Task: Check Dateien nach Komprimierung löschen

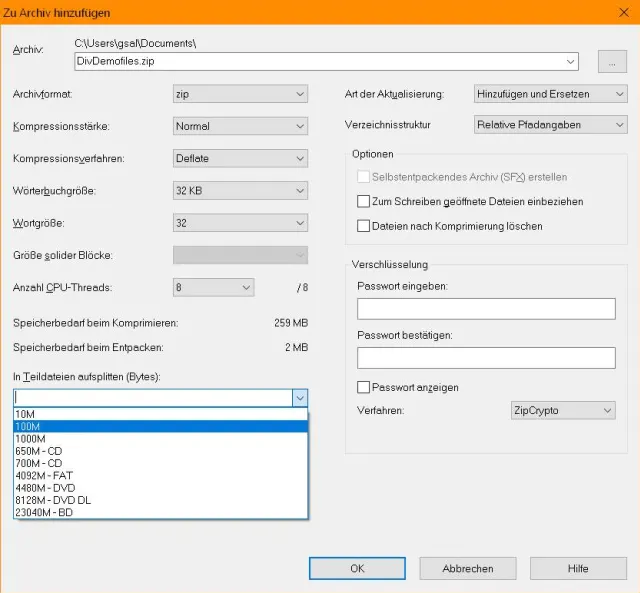Action: click(363, 226)
